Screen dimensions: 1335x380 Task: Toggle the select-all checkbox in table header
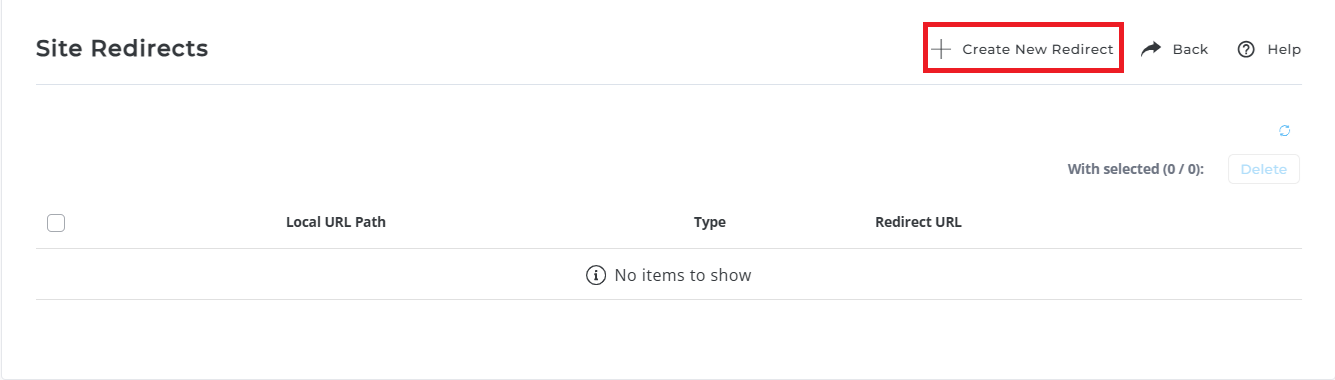pyautogui.click(x=56, y=223)
